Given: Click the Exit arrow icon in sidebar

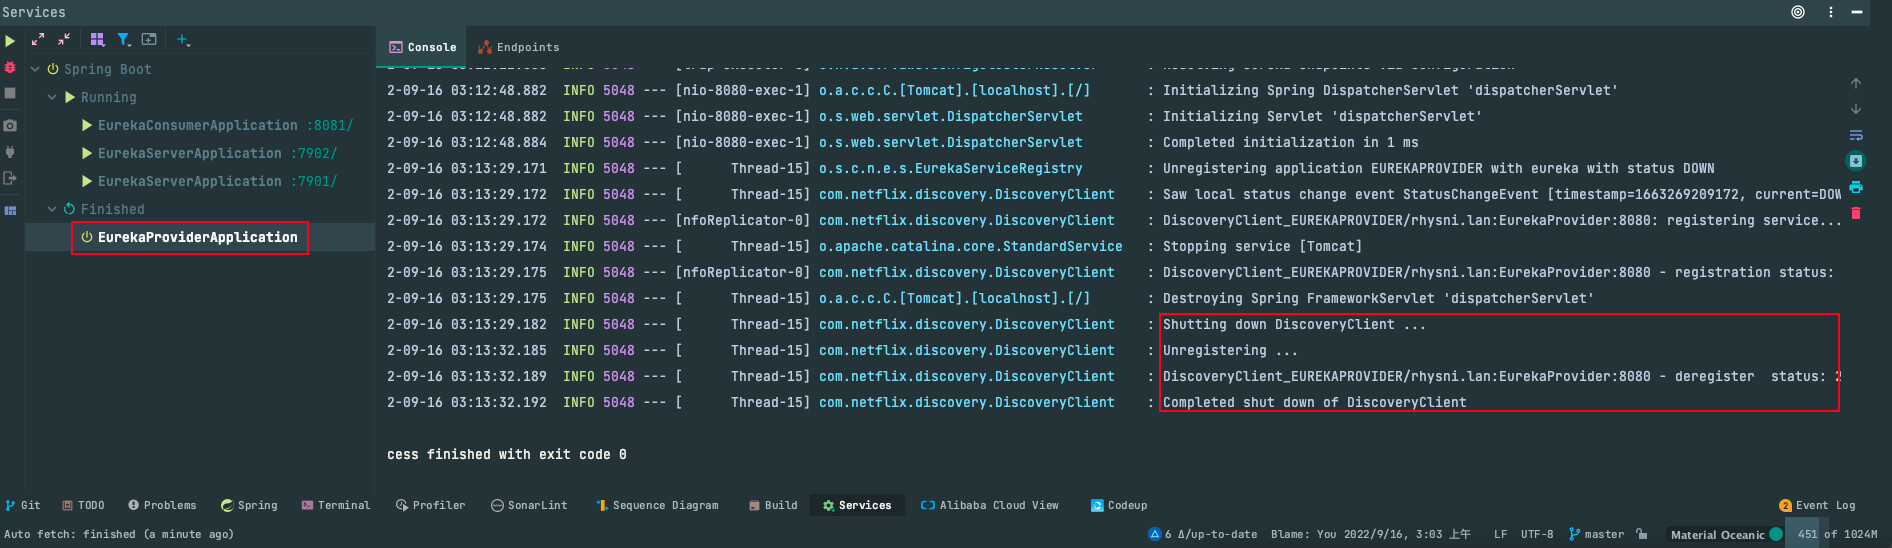Looking at the screenshot, I should [10, 178].
